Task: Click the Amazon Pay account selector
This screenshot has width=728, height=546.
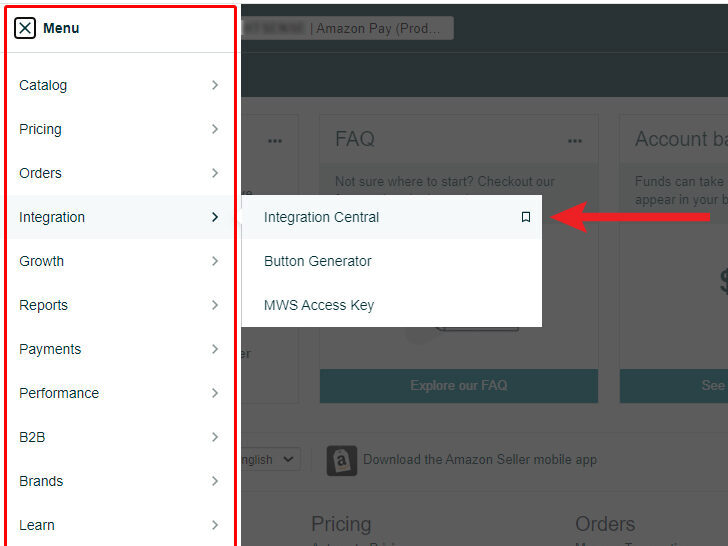Action: pyautogui.click(x=347, y=28)
